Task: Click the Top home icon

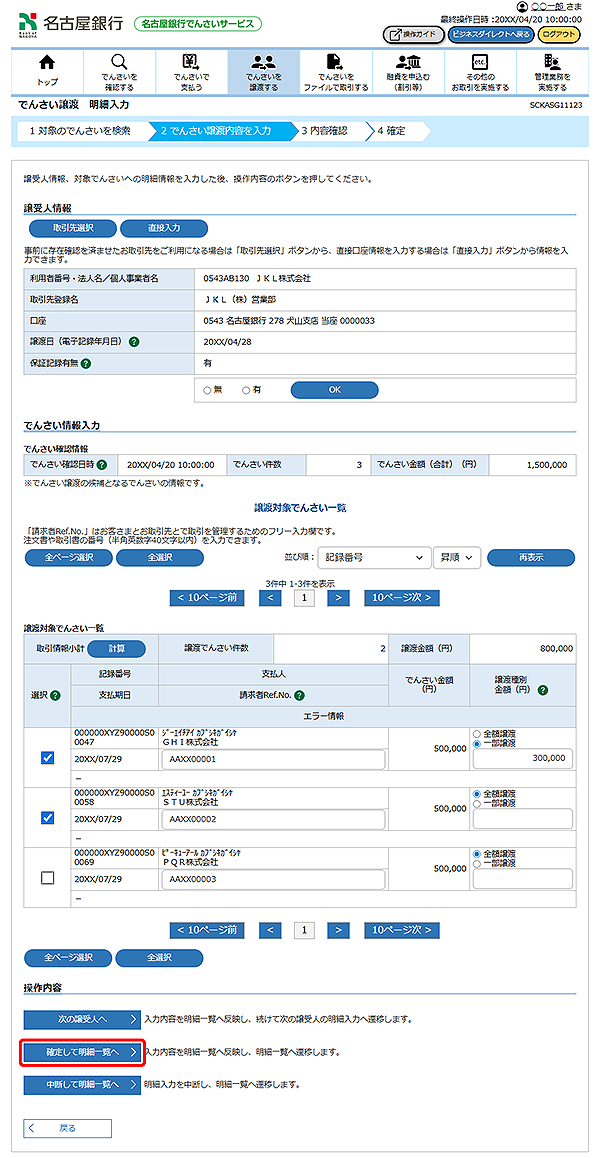Action: click(47, 65)
